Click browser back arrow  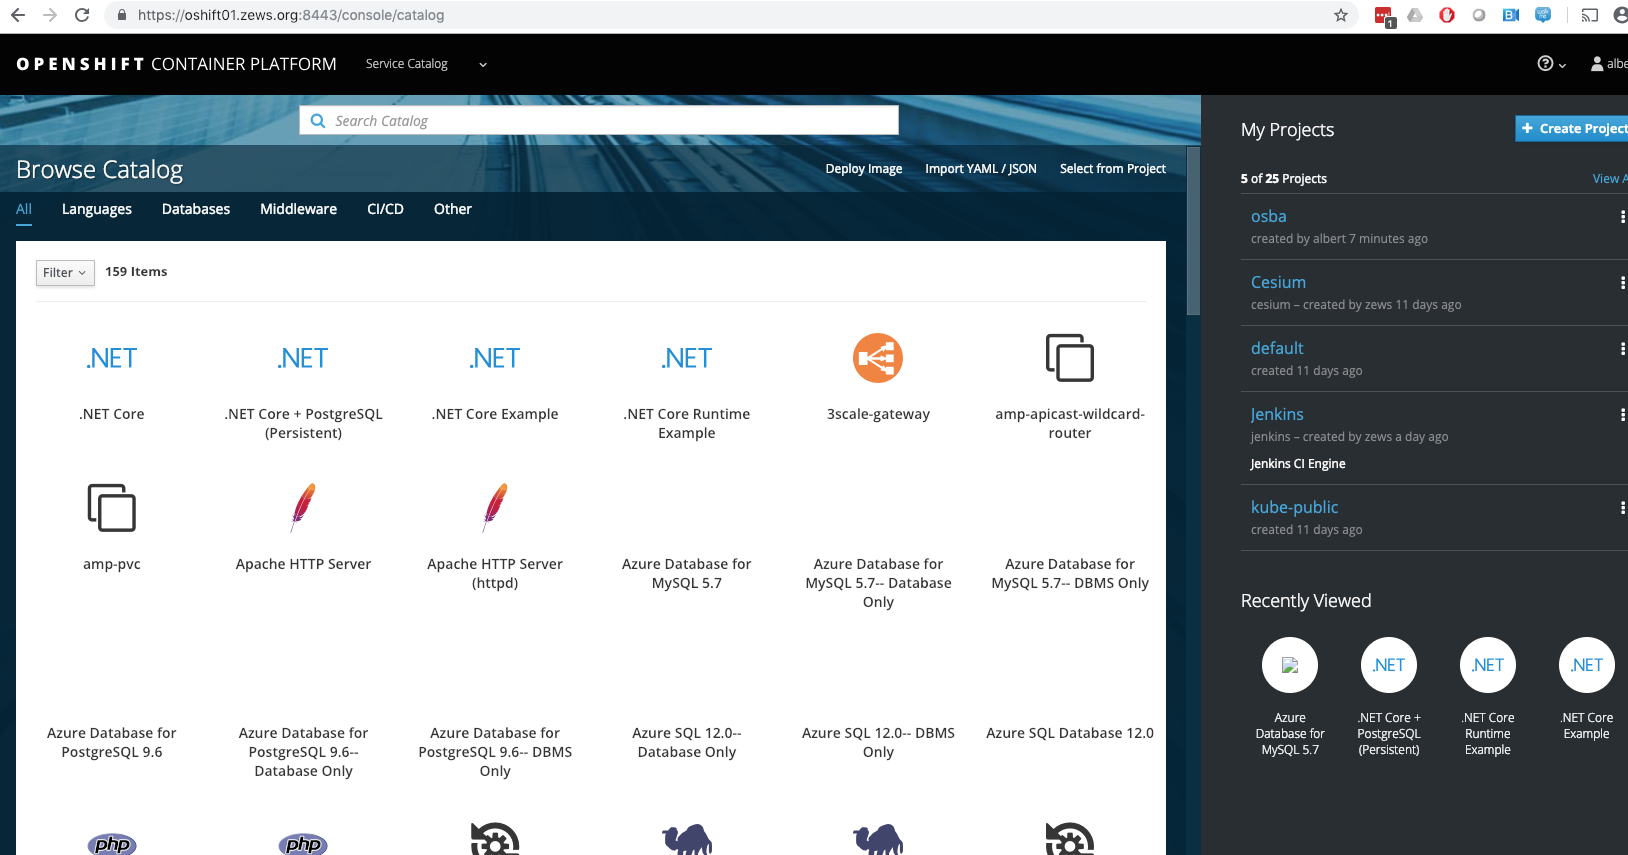[18, 15]
